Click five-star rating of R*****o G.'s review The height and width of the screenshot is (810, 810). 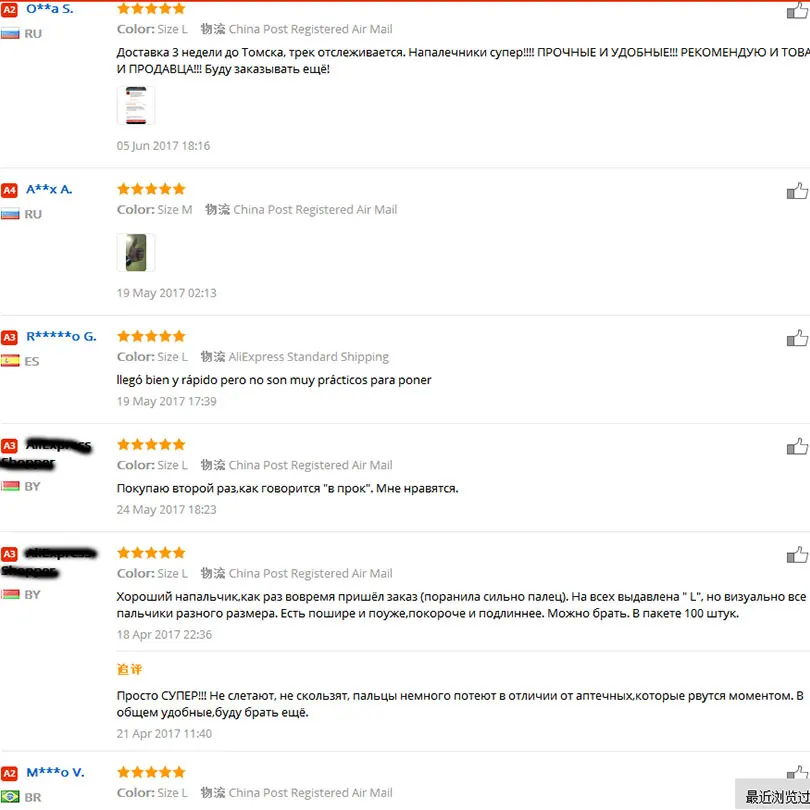coord(151,336)
